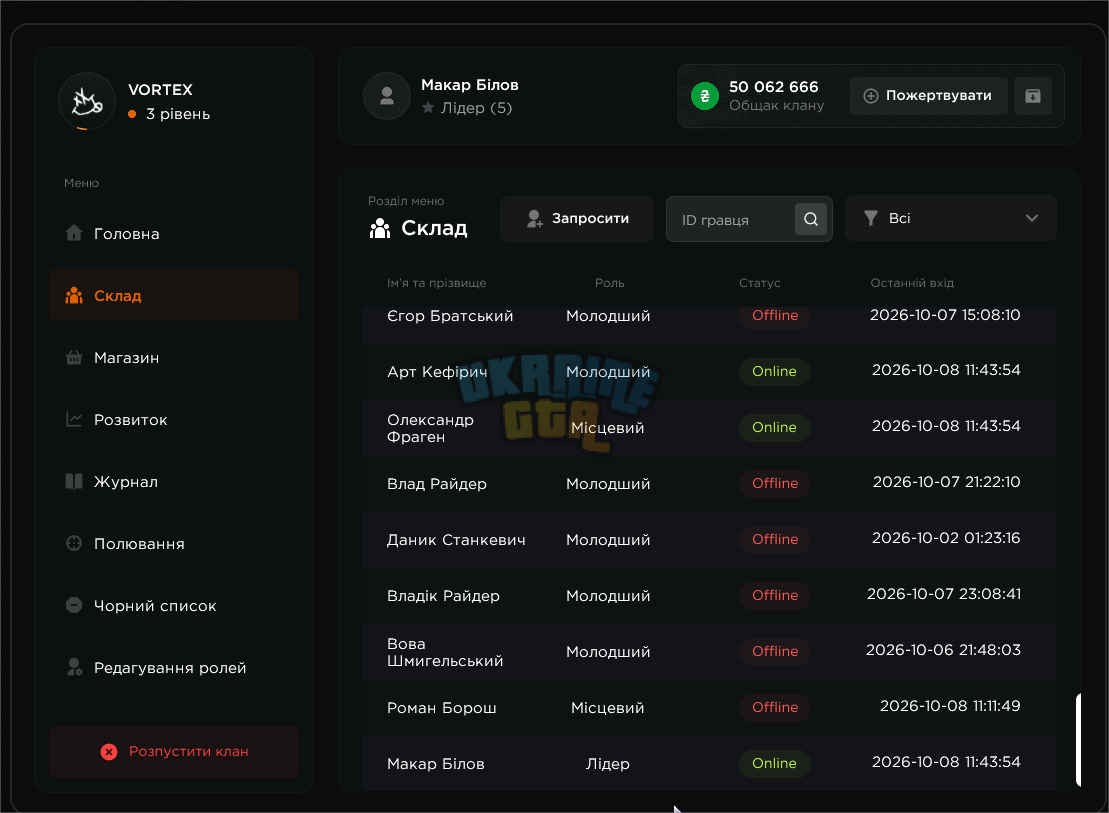Click the Пожертвувати button
Screen dimensions: 1109x813
[x=929, y=96]
